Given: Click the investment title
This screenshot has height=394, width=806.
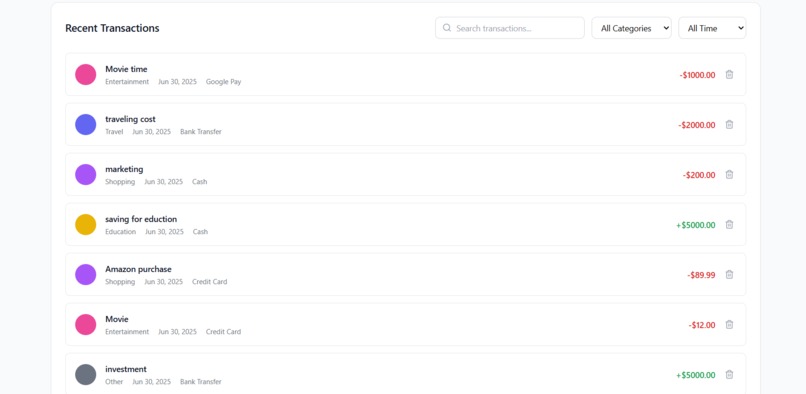Looking at the screenshot, I should click(x=126, y=369).
